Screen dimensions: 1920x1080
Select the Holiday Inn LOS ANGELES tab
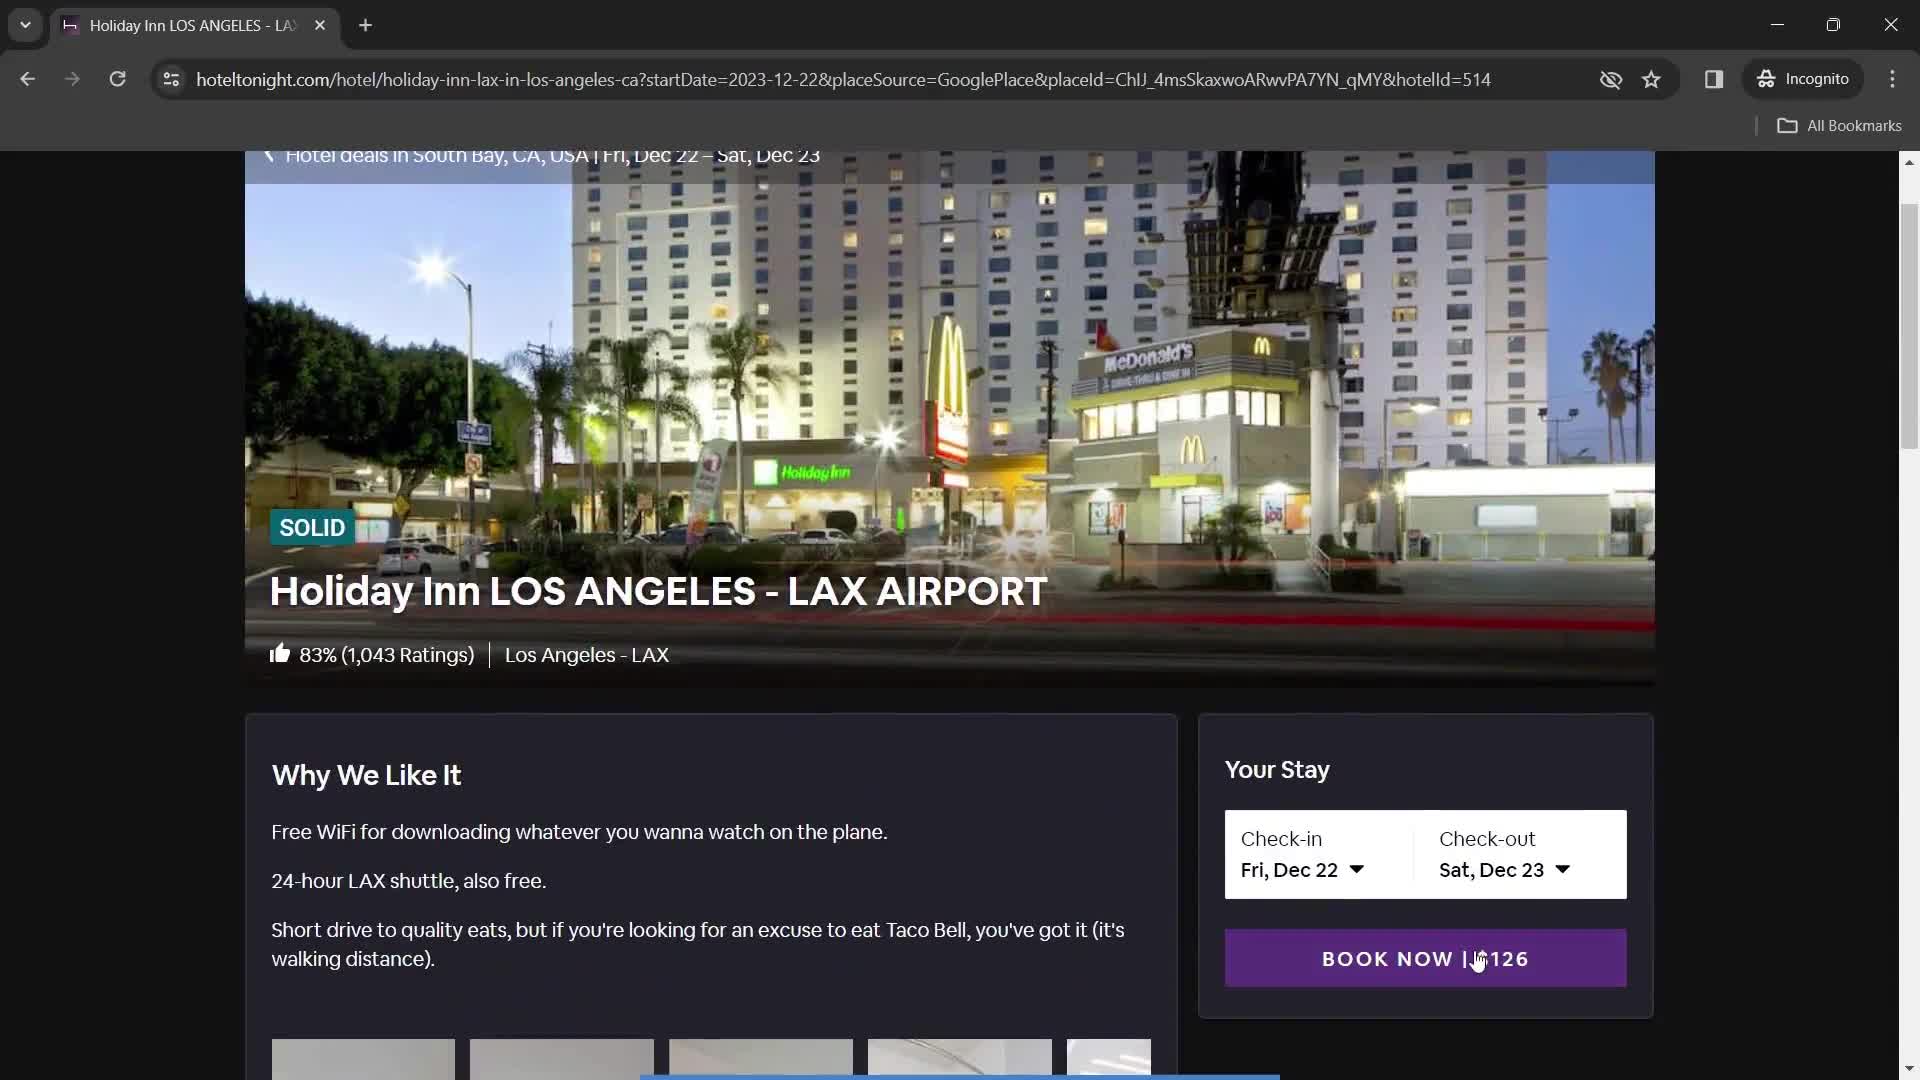(x=192, y=26)
